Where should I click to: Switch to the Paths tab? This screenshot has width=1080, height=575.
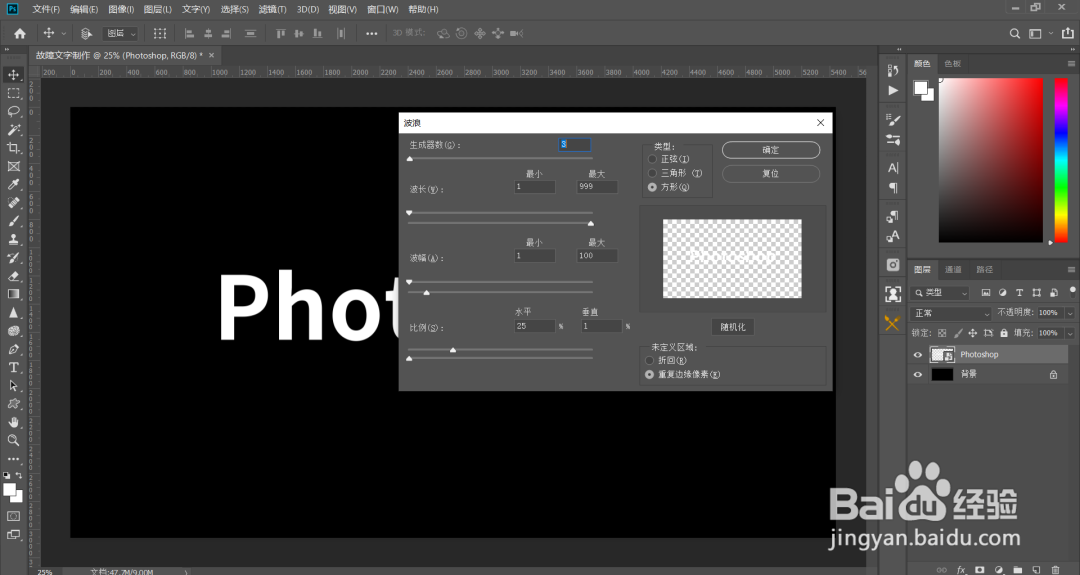click(x=985, y=269)
